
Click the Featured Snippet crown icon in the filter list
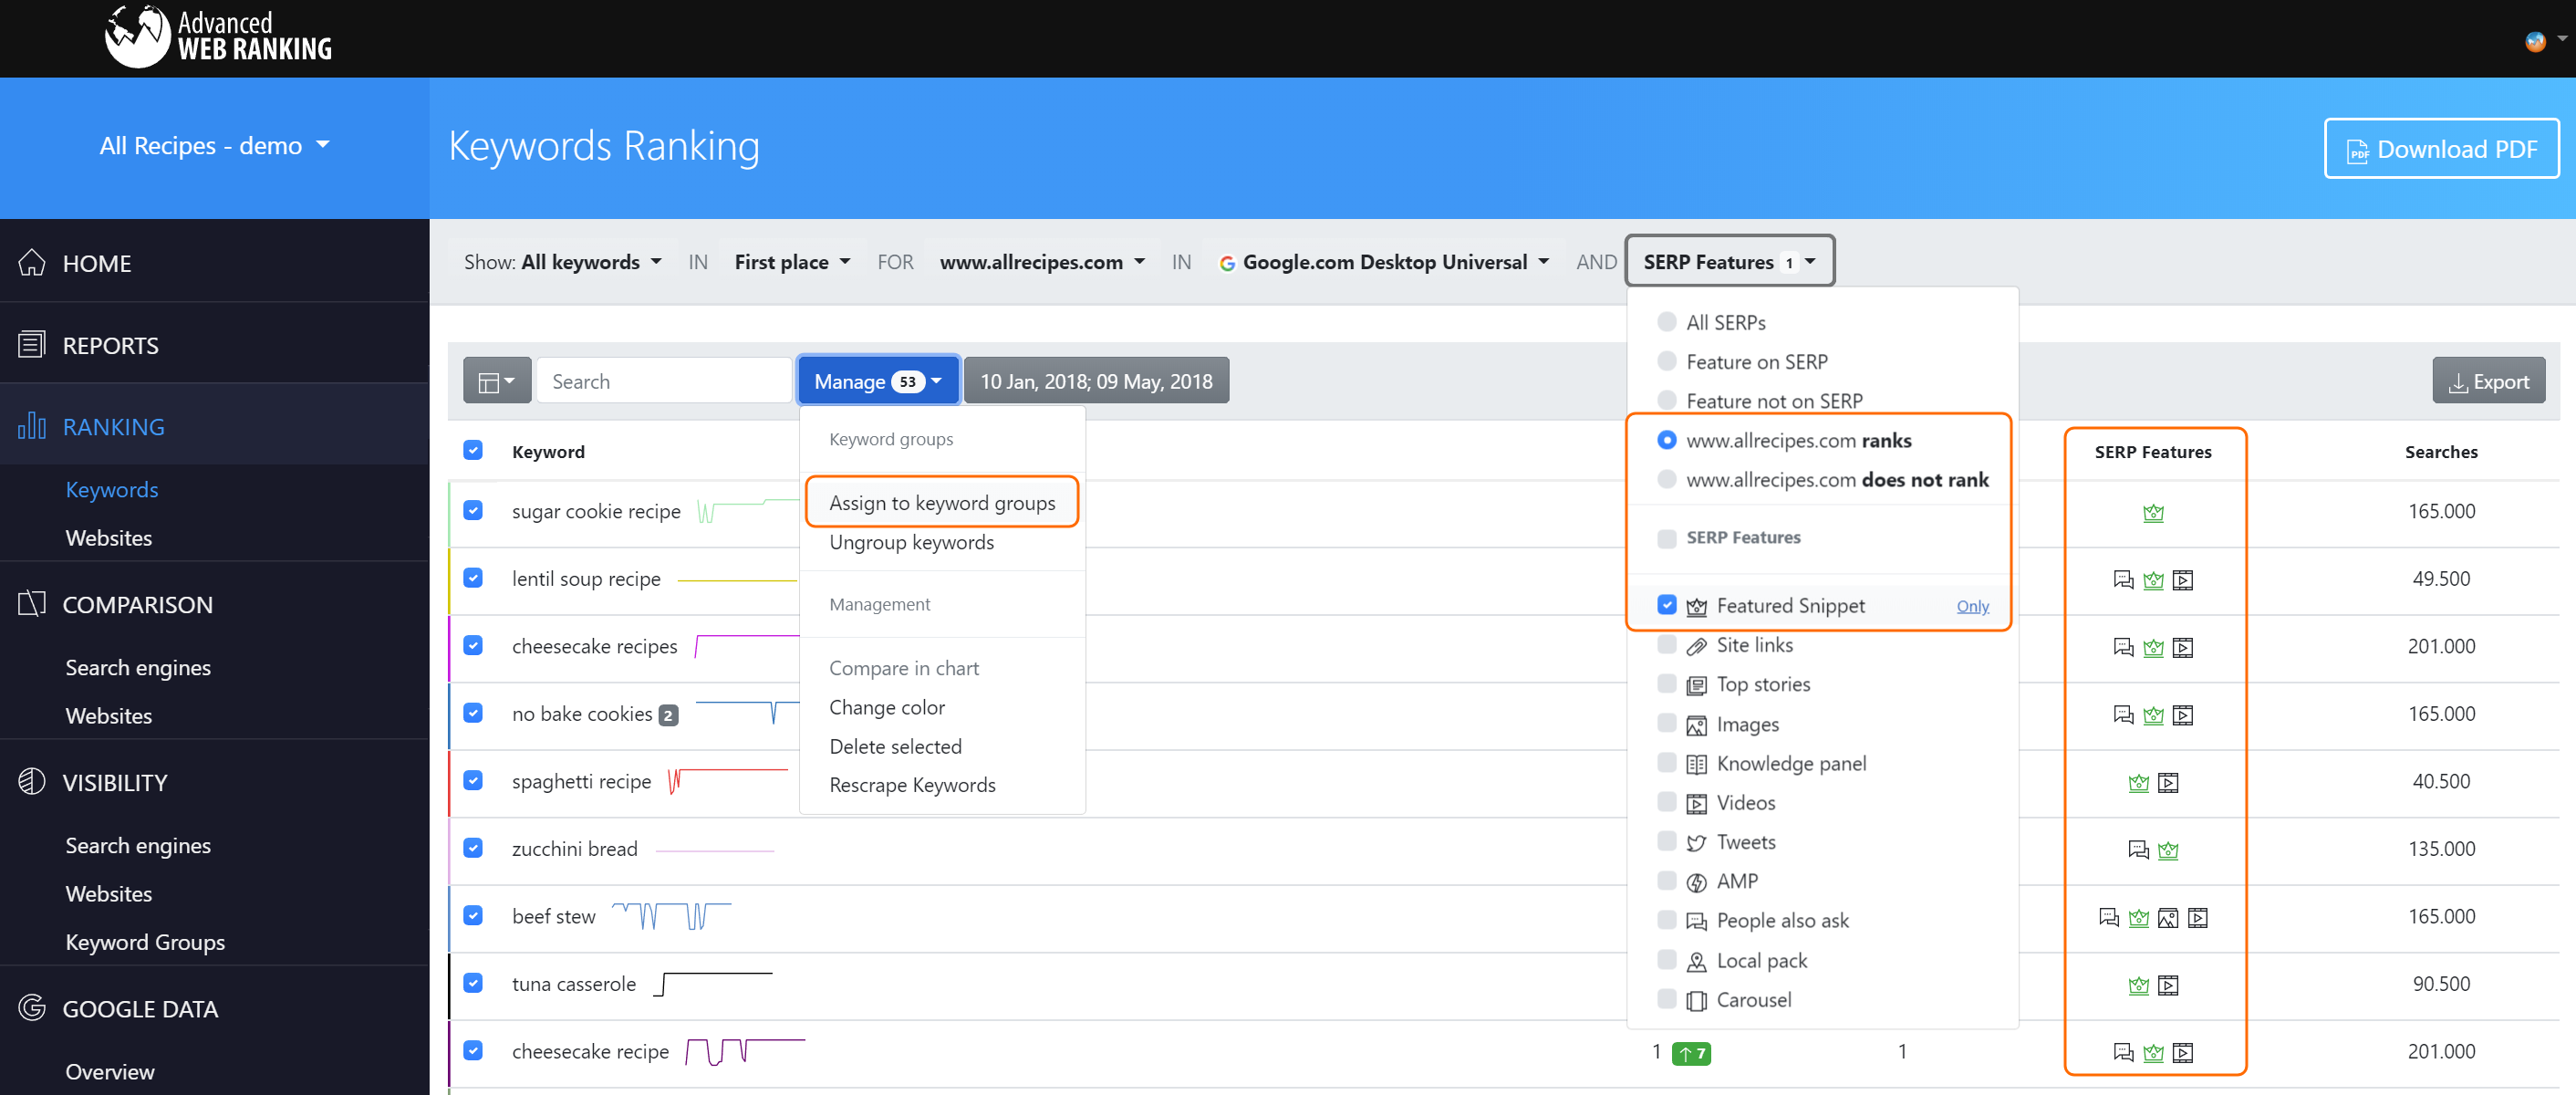[1696, 606]
